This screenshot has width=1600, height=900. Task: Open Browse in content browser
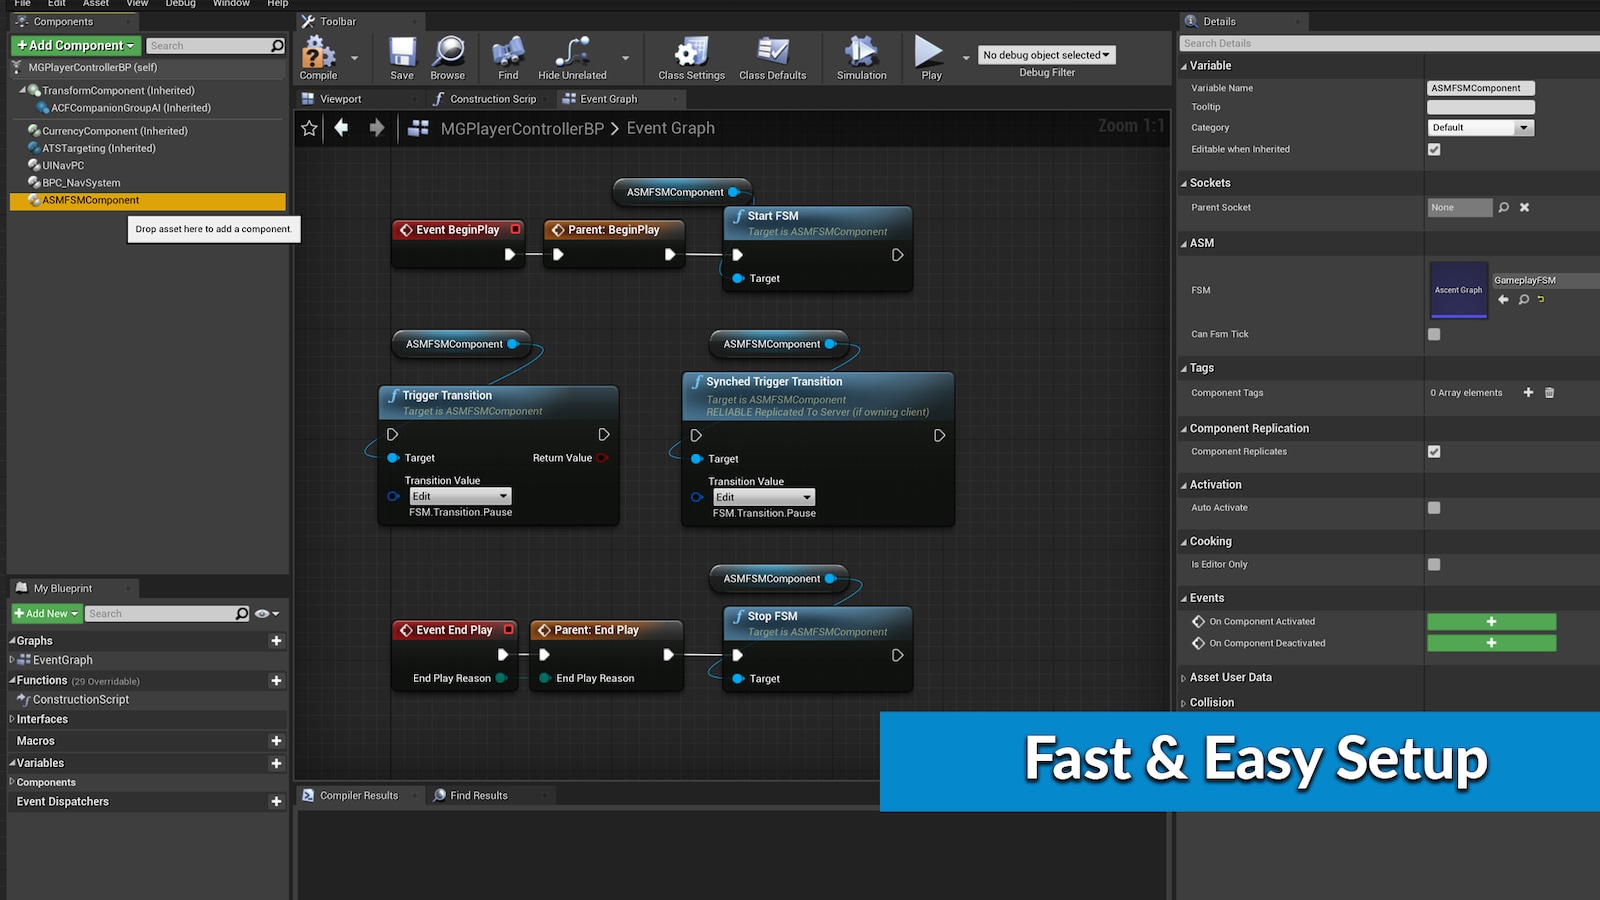pos(447,58)
